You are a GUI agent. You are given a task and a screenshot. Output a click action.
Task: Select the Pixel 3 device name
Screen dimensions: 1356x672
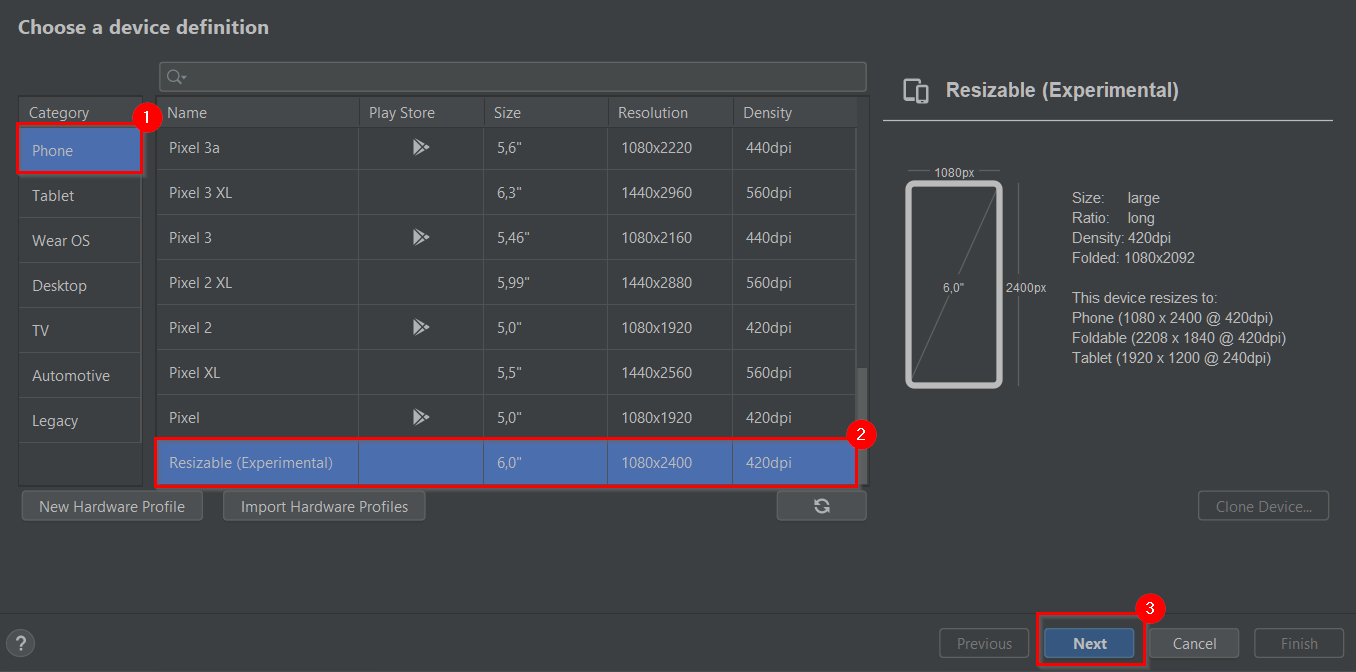click(190, 238)
